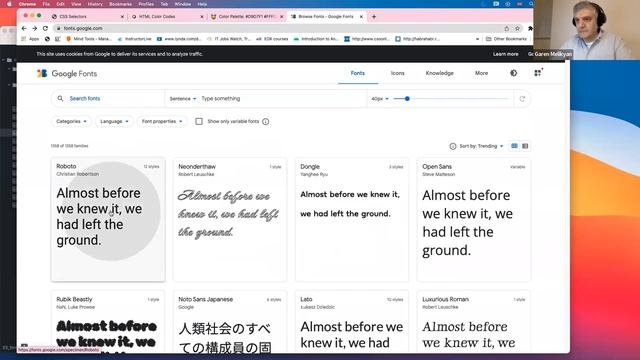Switch to list view layout icon

[x=525, y=146]
